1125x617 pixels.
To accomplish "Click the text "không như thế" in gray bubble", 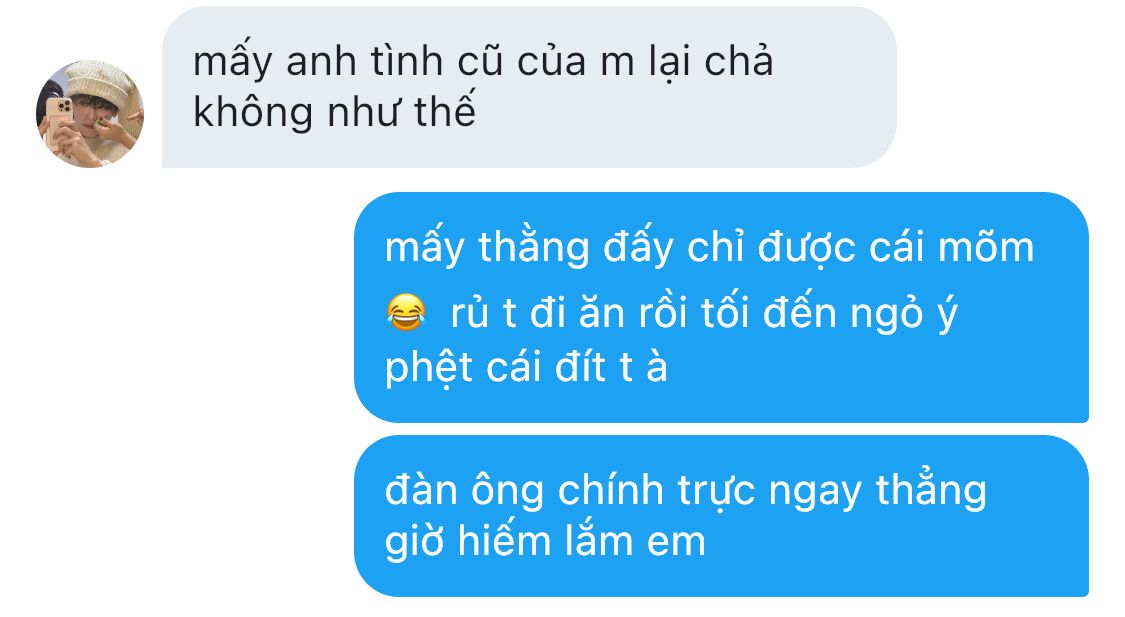I will [x=334, y=112].
